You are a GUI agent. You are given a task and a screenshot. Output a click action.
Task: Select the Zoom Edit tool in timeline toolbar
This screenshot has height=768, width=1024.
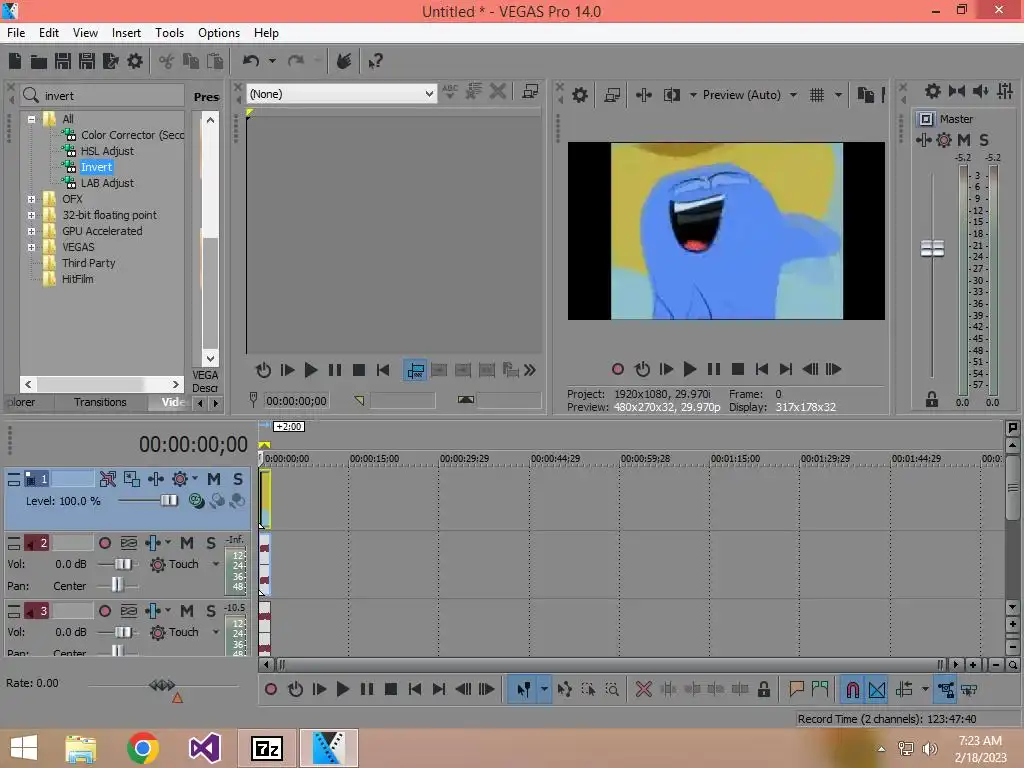click(x=612, y=690)
